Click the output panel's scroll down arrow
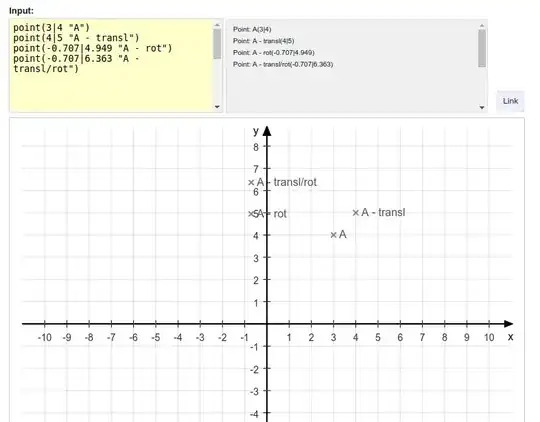The width and height of the screenshot is (540, 422). pos(482,107)
